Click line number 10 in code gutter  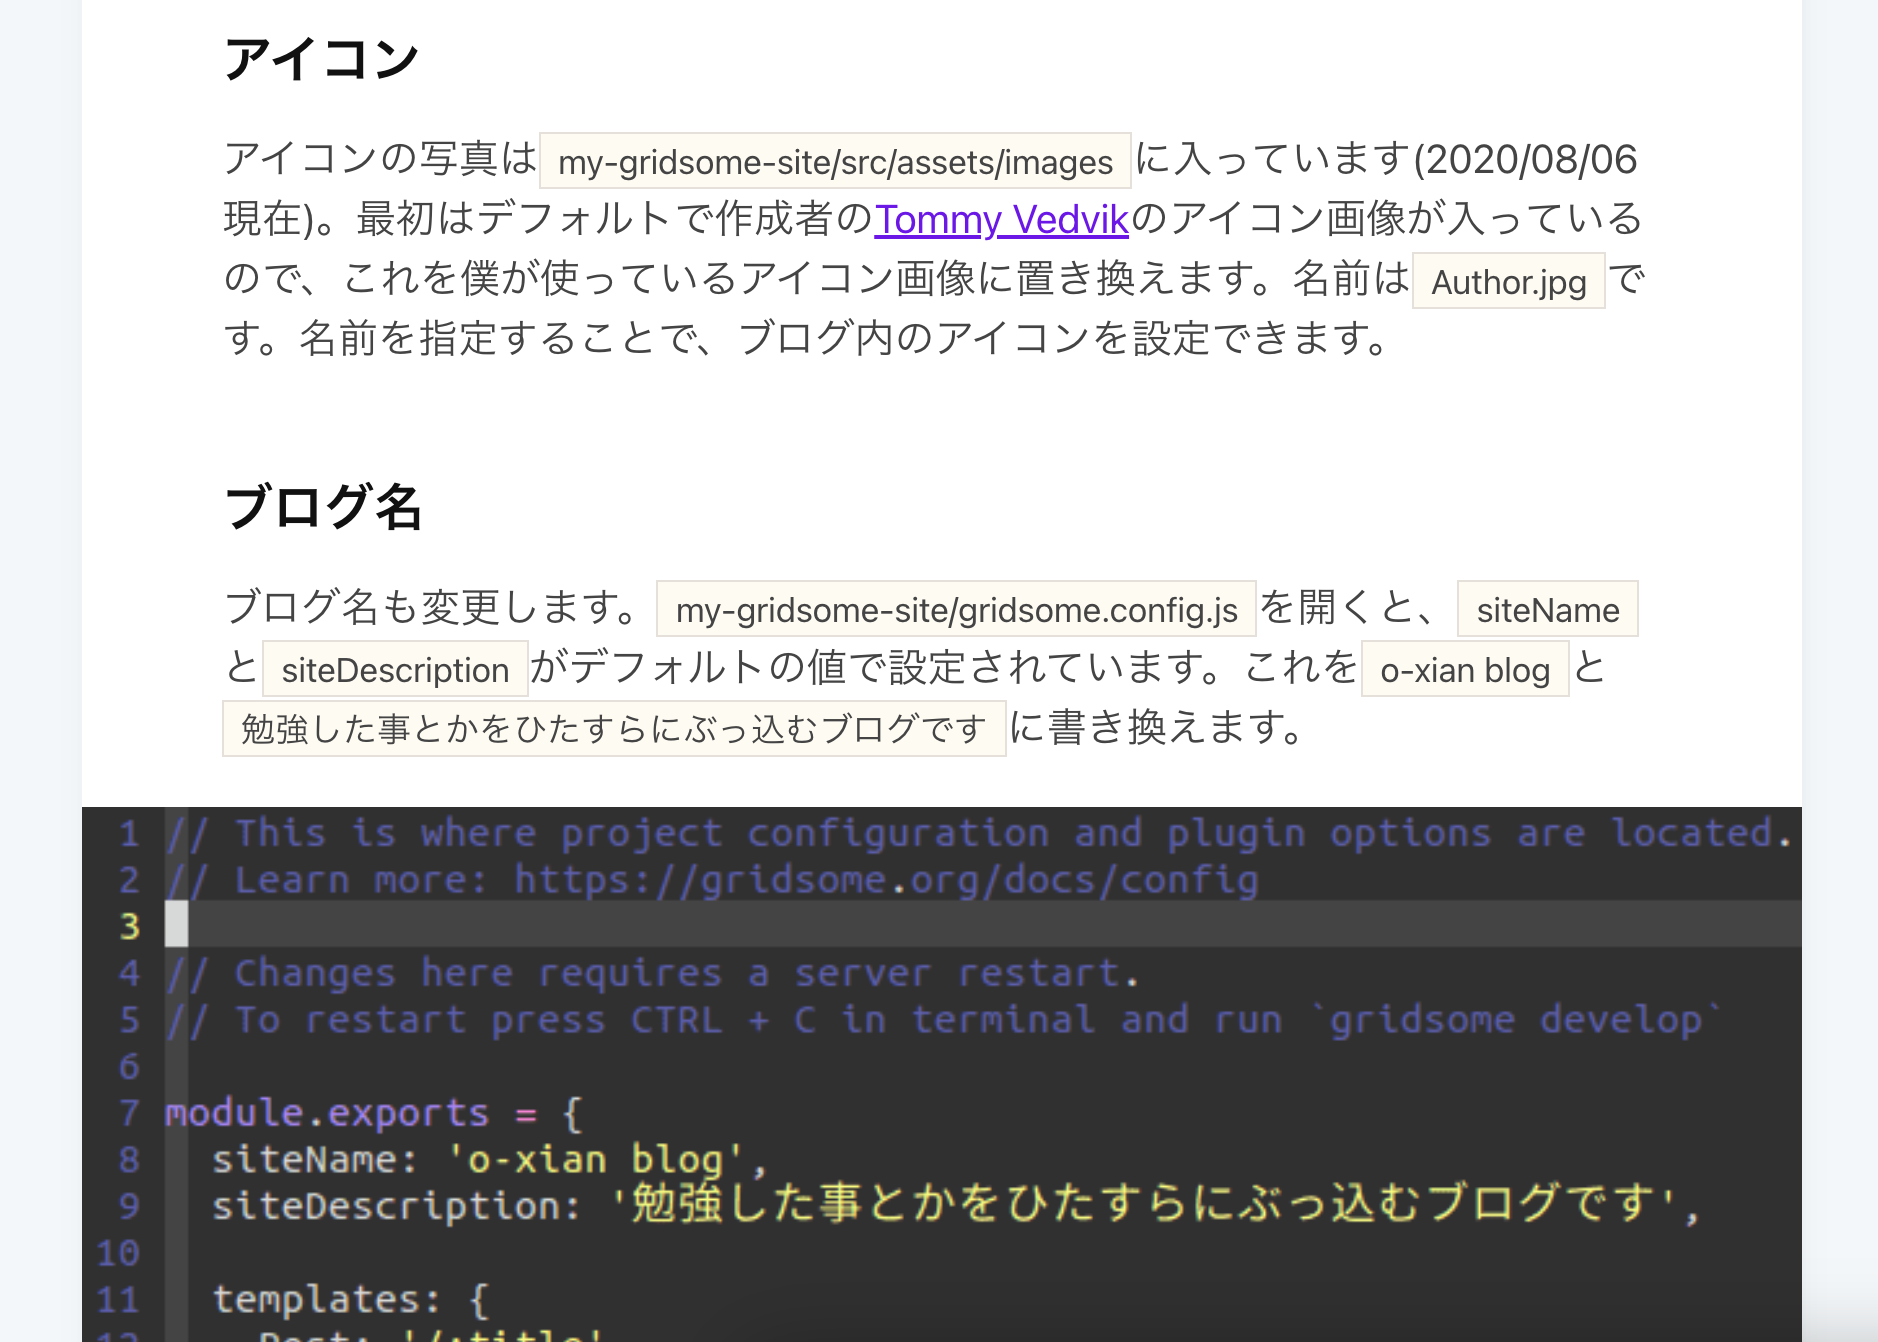[118, 1253]
